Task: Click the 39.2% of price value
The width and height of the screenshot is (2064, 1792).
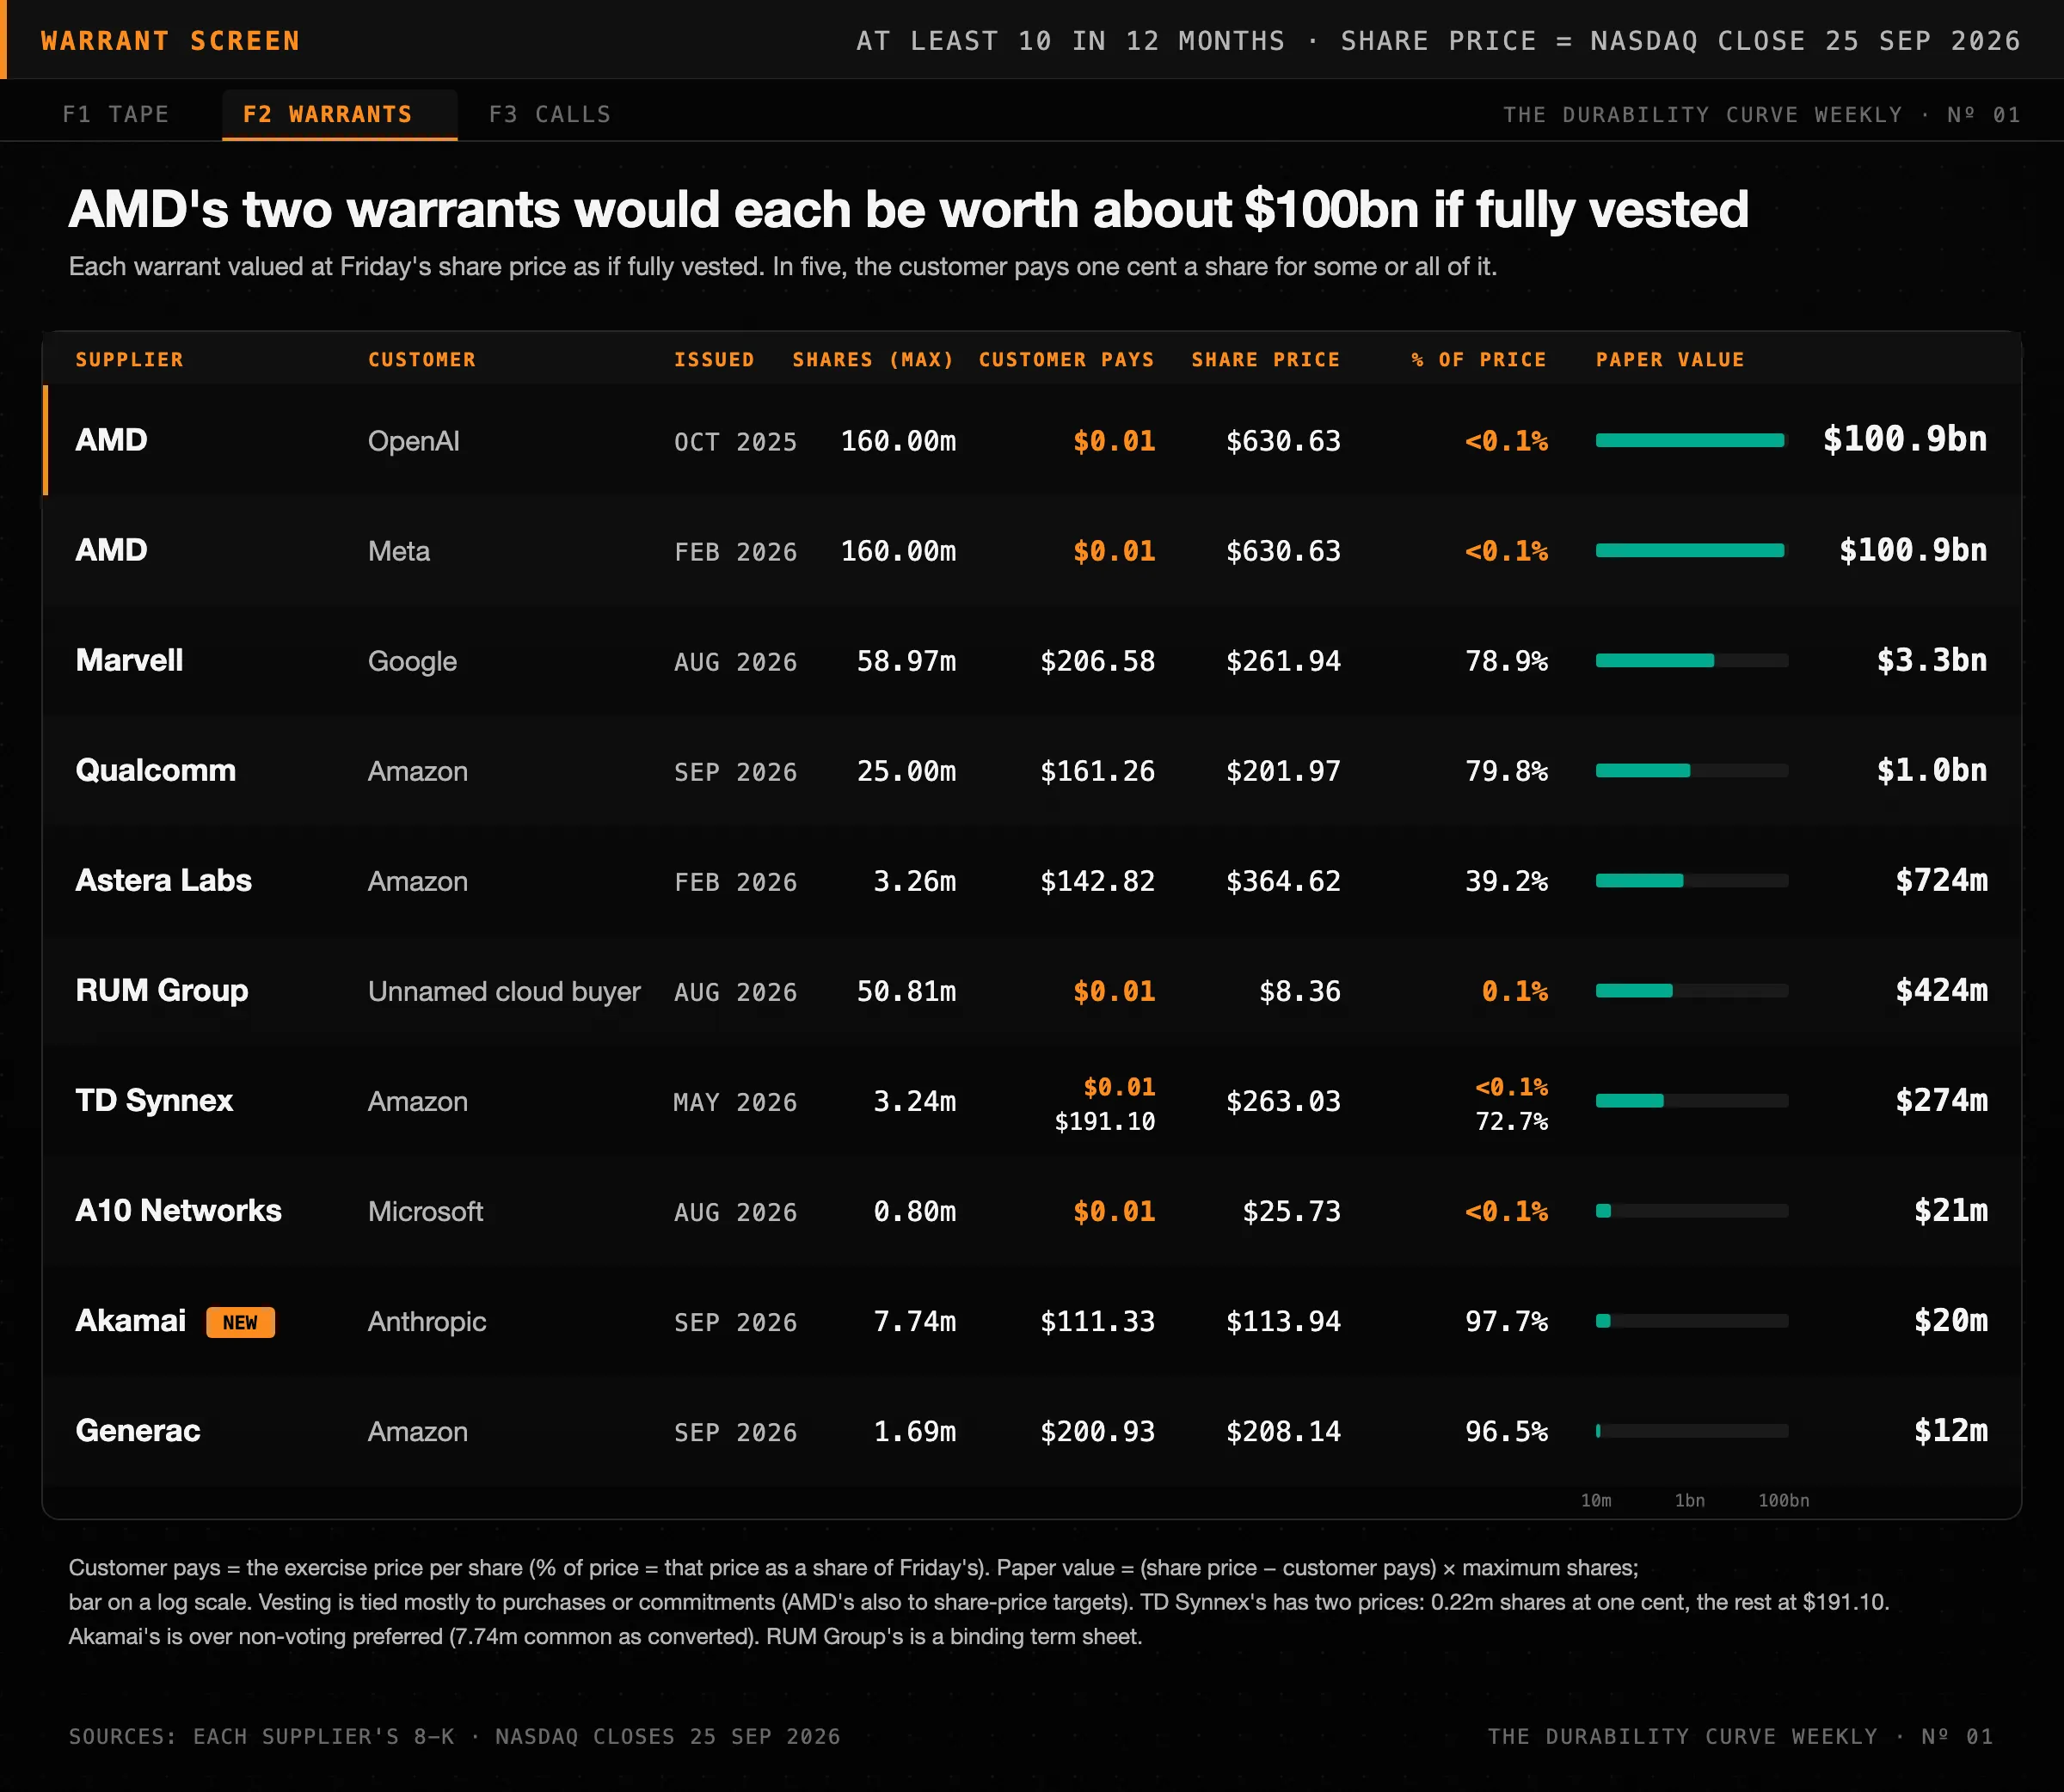Action: pyautogui.click(x=1507, y=881)
